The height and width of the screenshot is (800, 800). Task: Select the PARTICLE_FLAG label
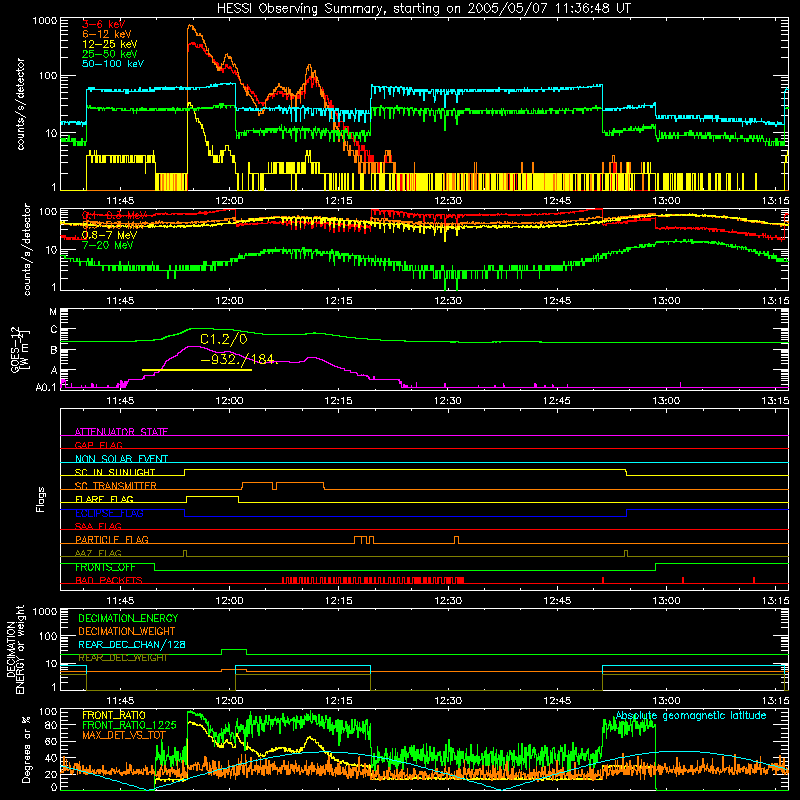click(x=112, y=540)
